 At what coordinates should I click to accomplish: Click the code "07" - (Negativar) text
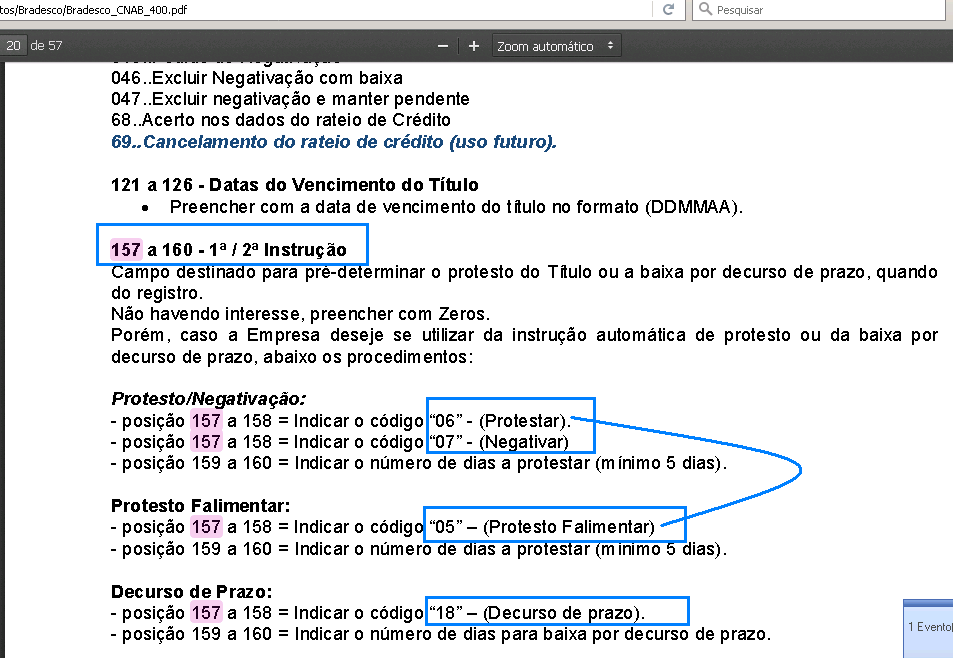click(499, 442)
